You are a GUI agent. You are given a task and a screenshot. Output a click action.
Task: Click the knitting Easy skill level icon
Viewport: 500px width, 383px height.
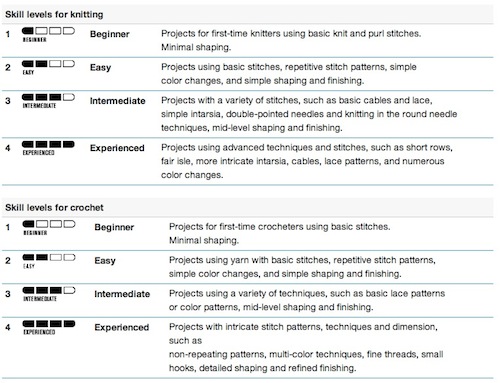coord(48,67)
